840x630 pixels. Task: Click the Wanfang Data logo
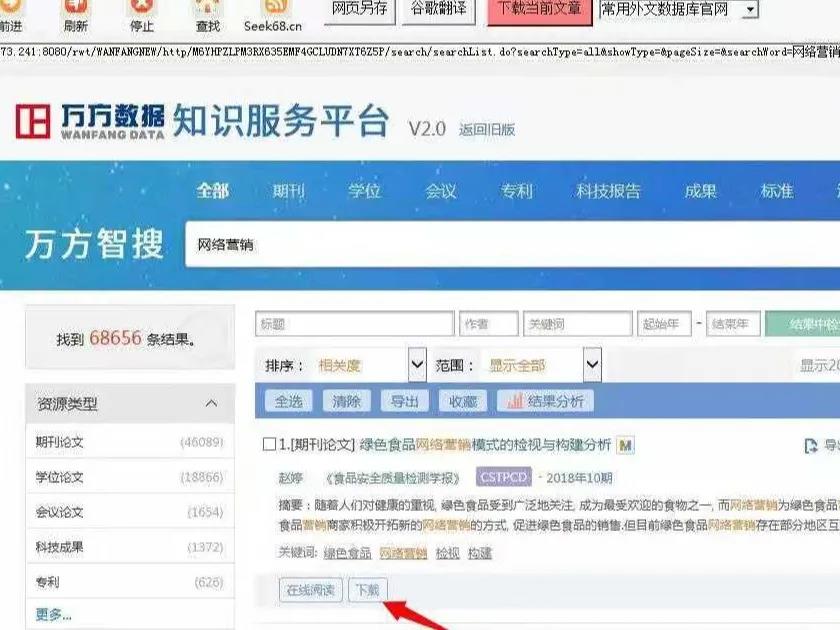tap(89, 122)
